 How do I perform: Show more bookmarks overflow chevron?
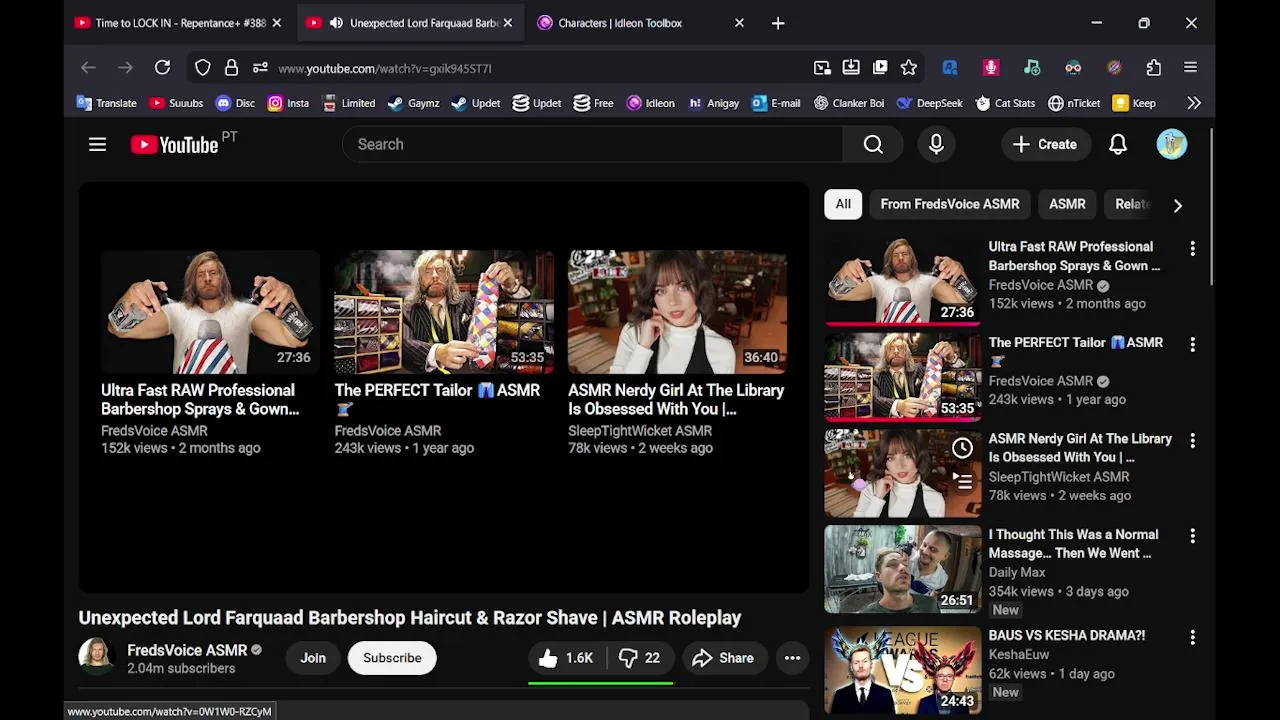[1194, 103]
